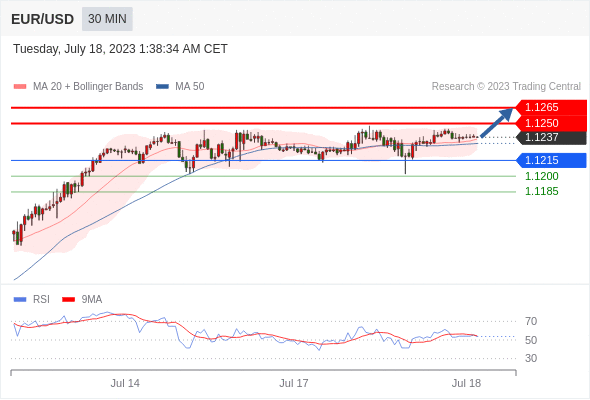The height and width of the screenshot is (400, 590).
Task: Toggle the RSI legend marker
Action: click(20, 300)
